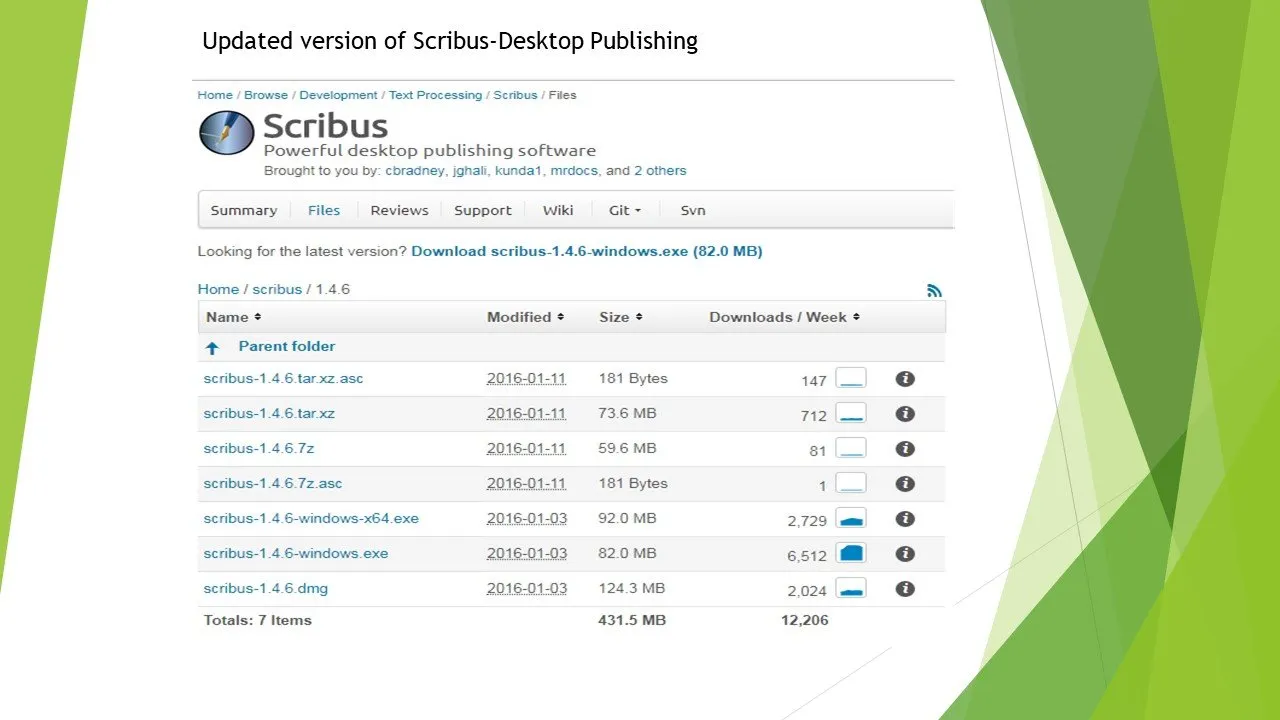
Task: Open contributor jghali's profile link
Action: pos(470,171)
